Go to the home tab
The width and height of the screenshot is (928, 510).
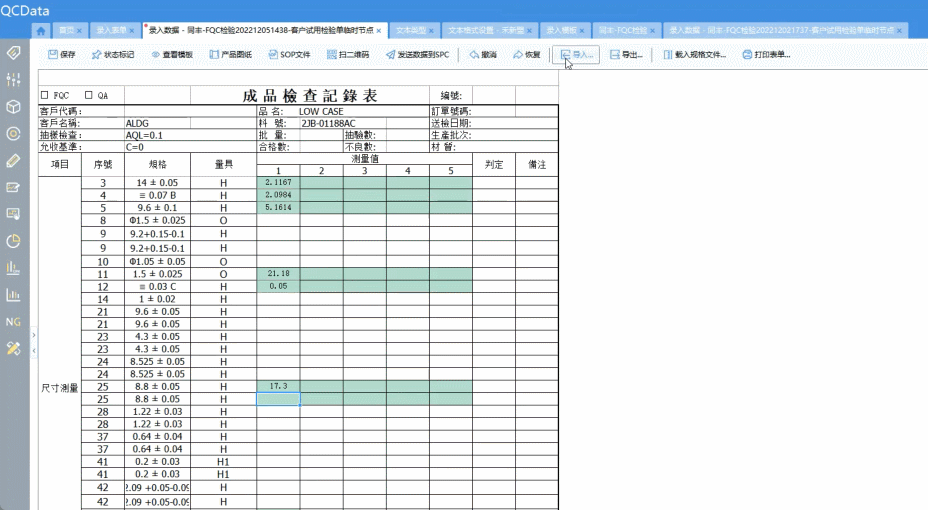(40, 31)
